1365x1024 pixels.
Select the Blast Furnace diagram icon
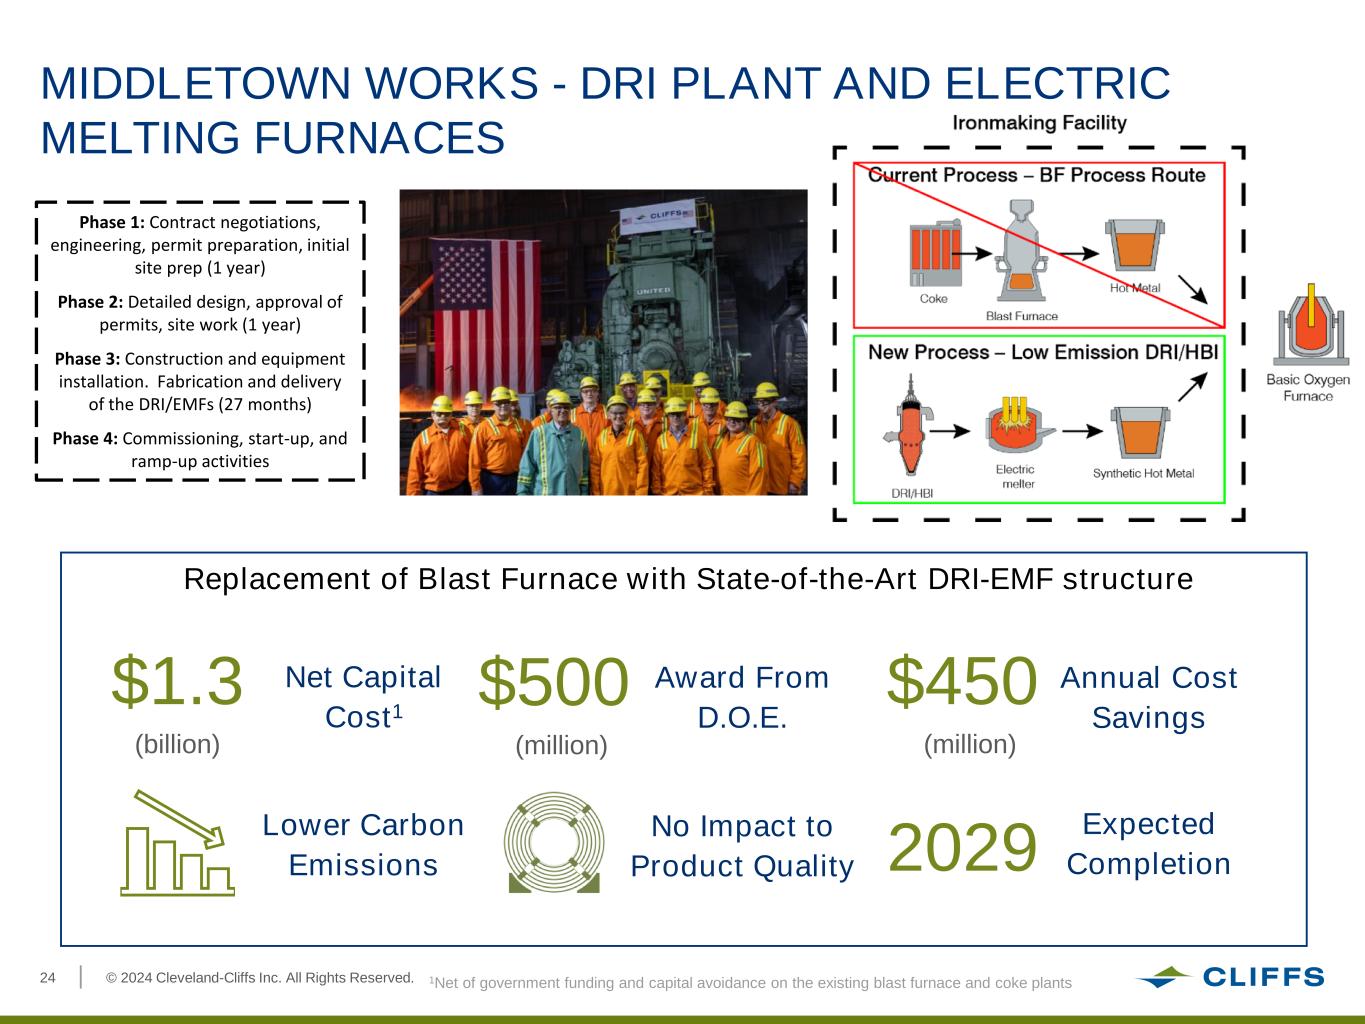point(1021,251)
